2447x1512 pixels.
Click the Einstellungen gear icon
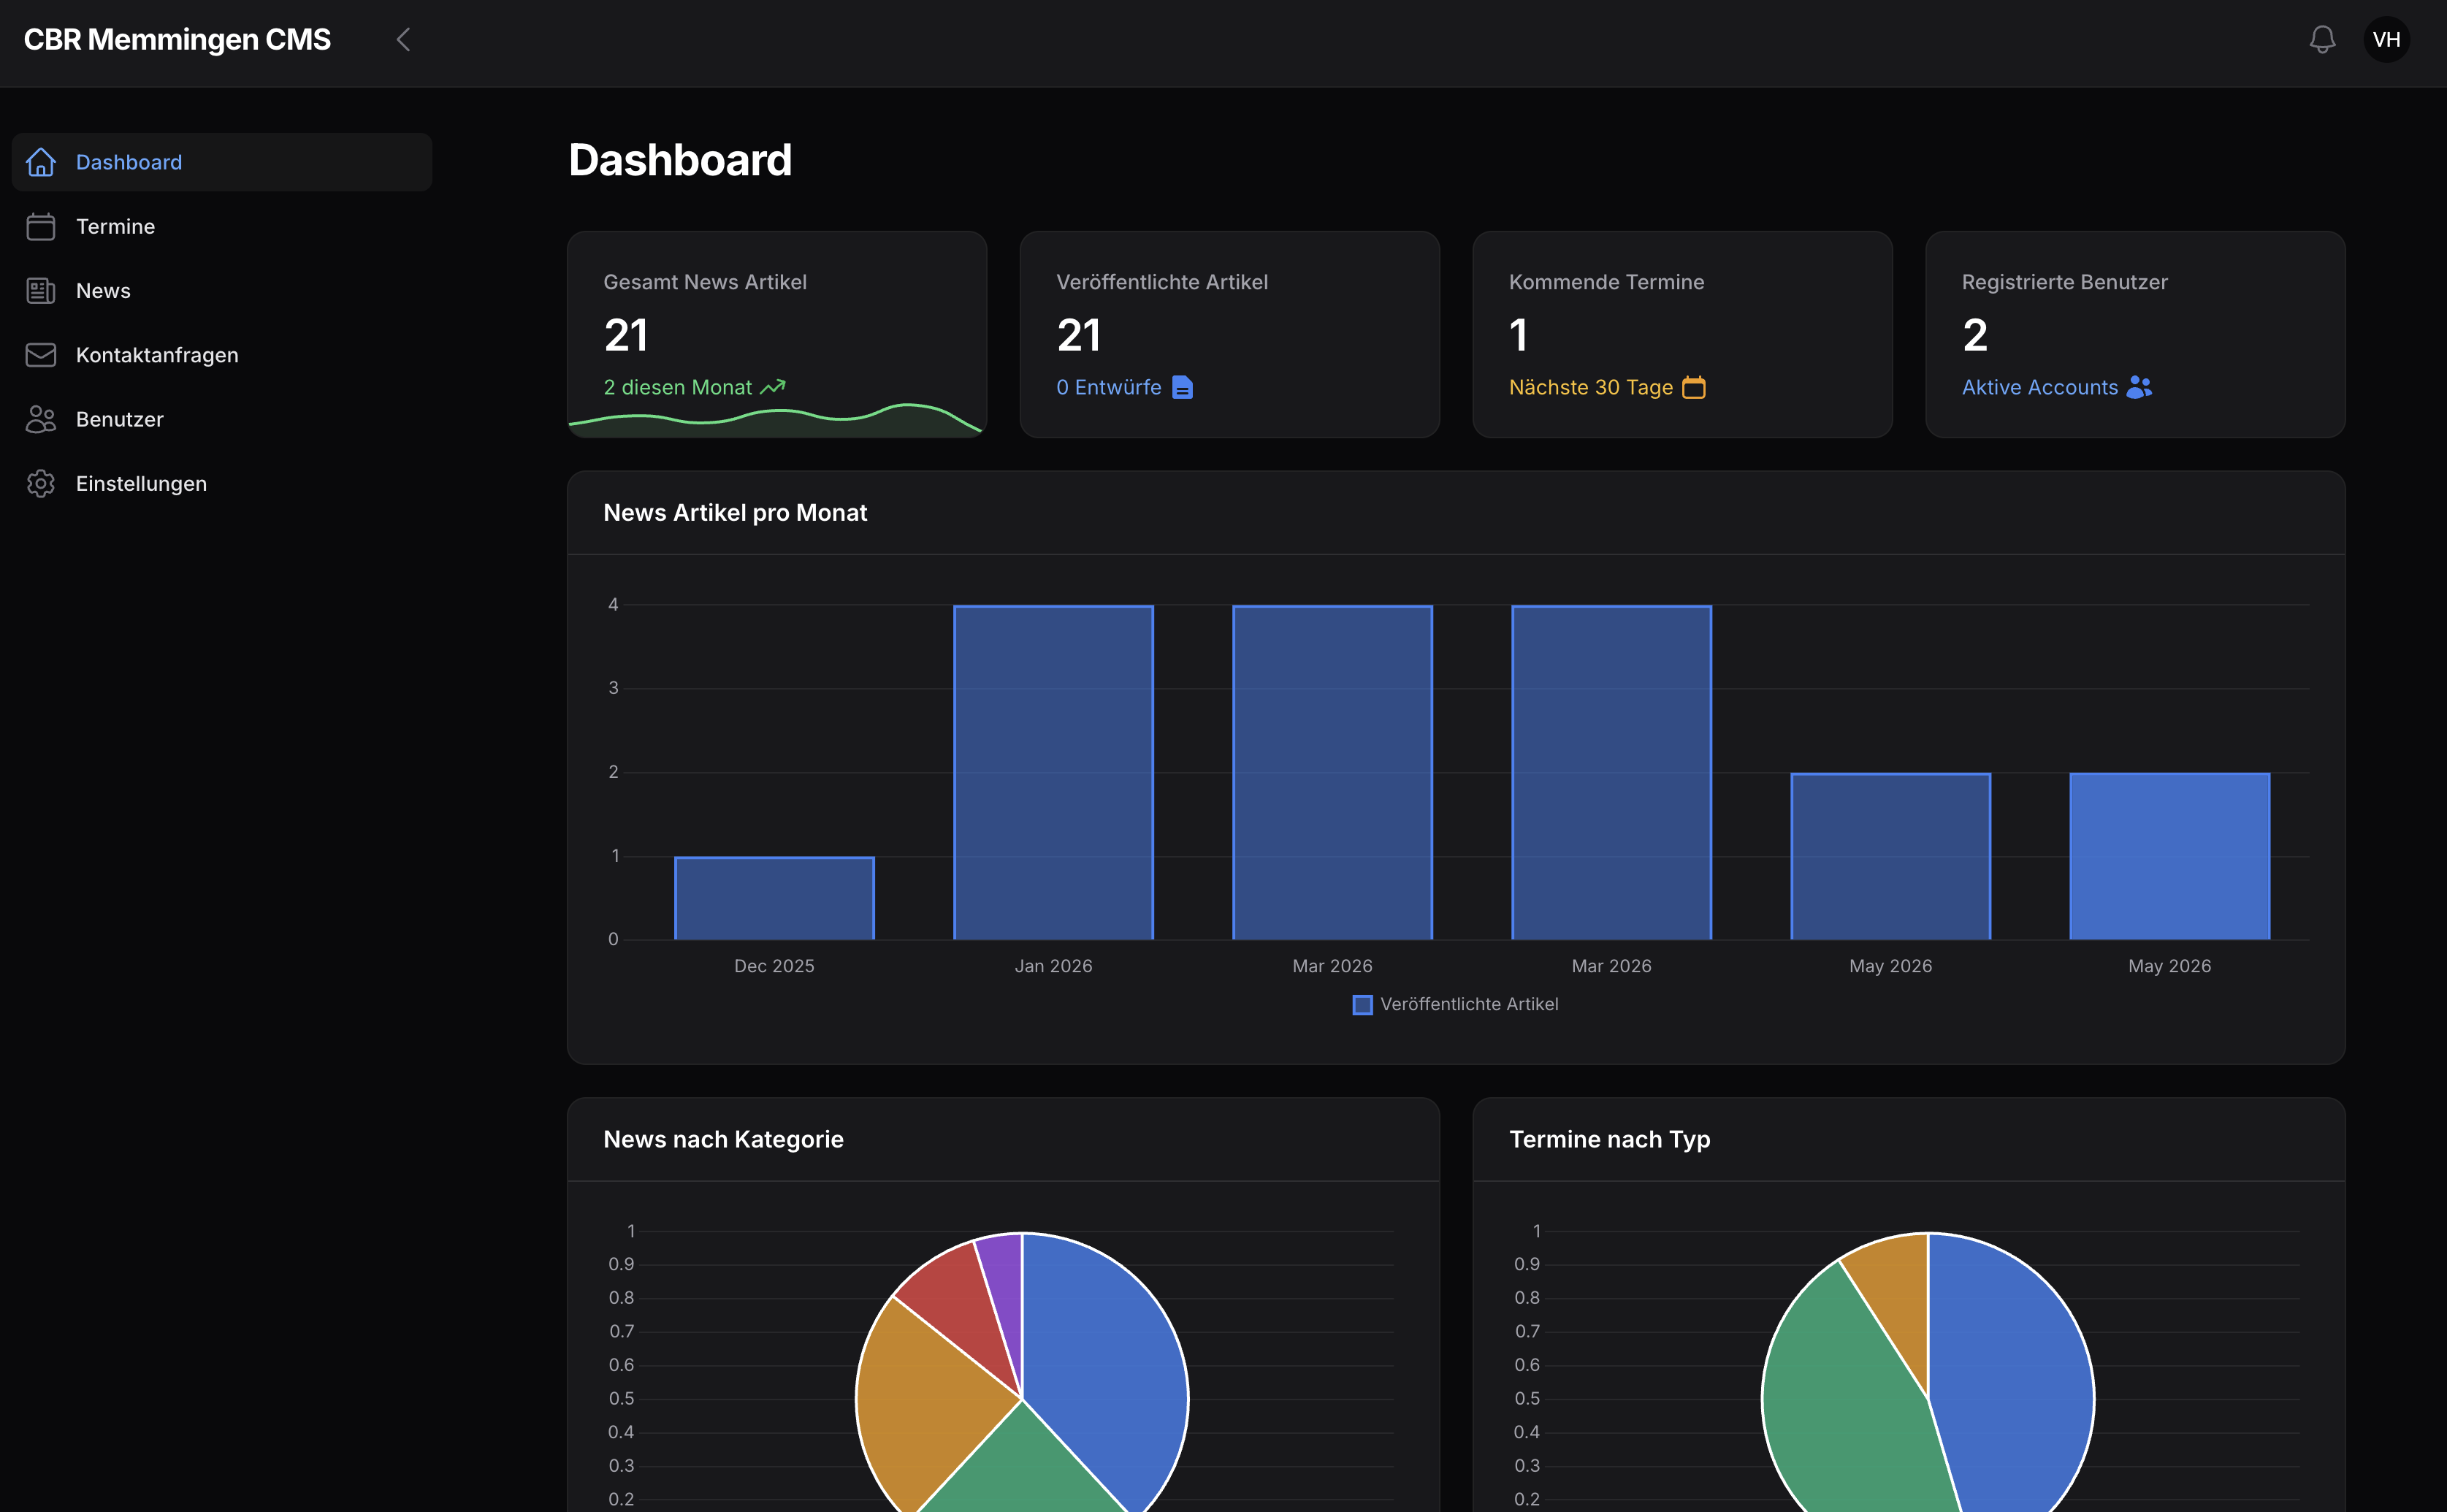coord(41,483)
